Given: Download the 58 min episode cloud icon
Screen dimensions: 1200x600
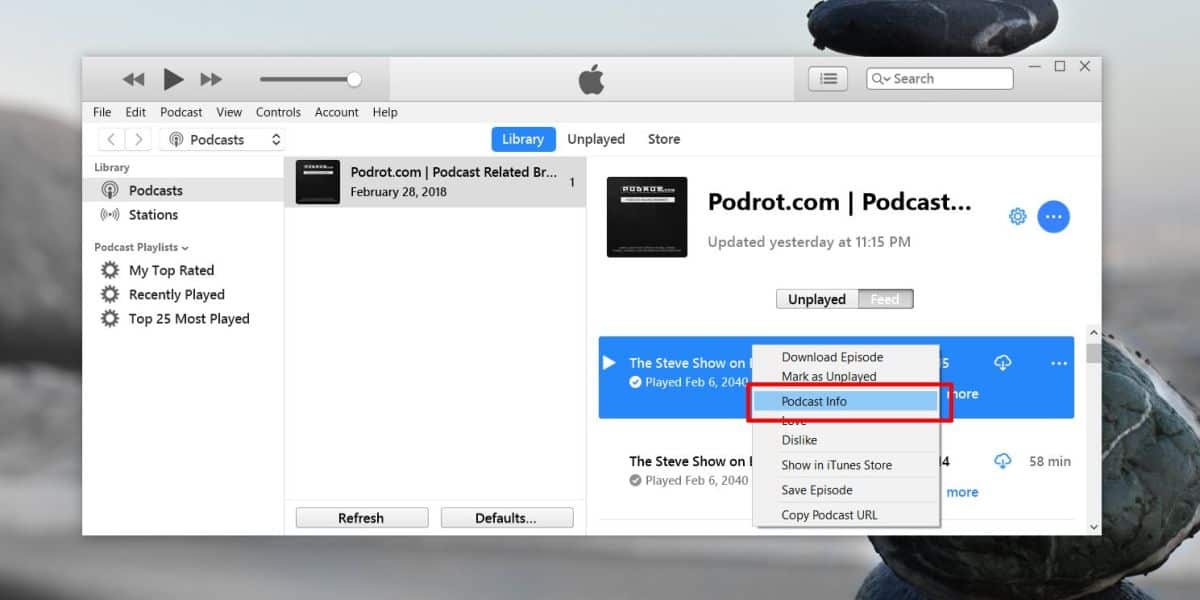Looking at the screenshot, I should [x=1002, y=461].
